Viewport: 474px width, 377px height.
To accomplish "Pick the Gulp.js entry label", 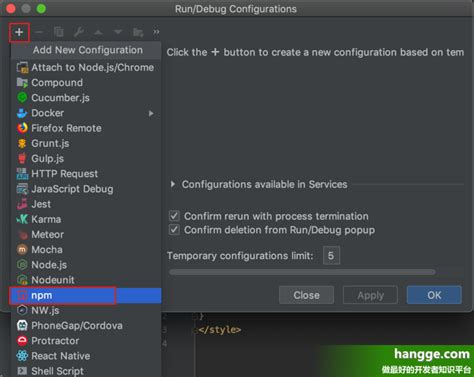I will click(47, 159).
